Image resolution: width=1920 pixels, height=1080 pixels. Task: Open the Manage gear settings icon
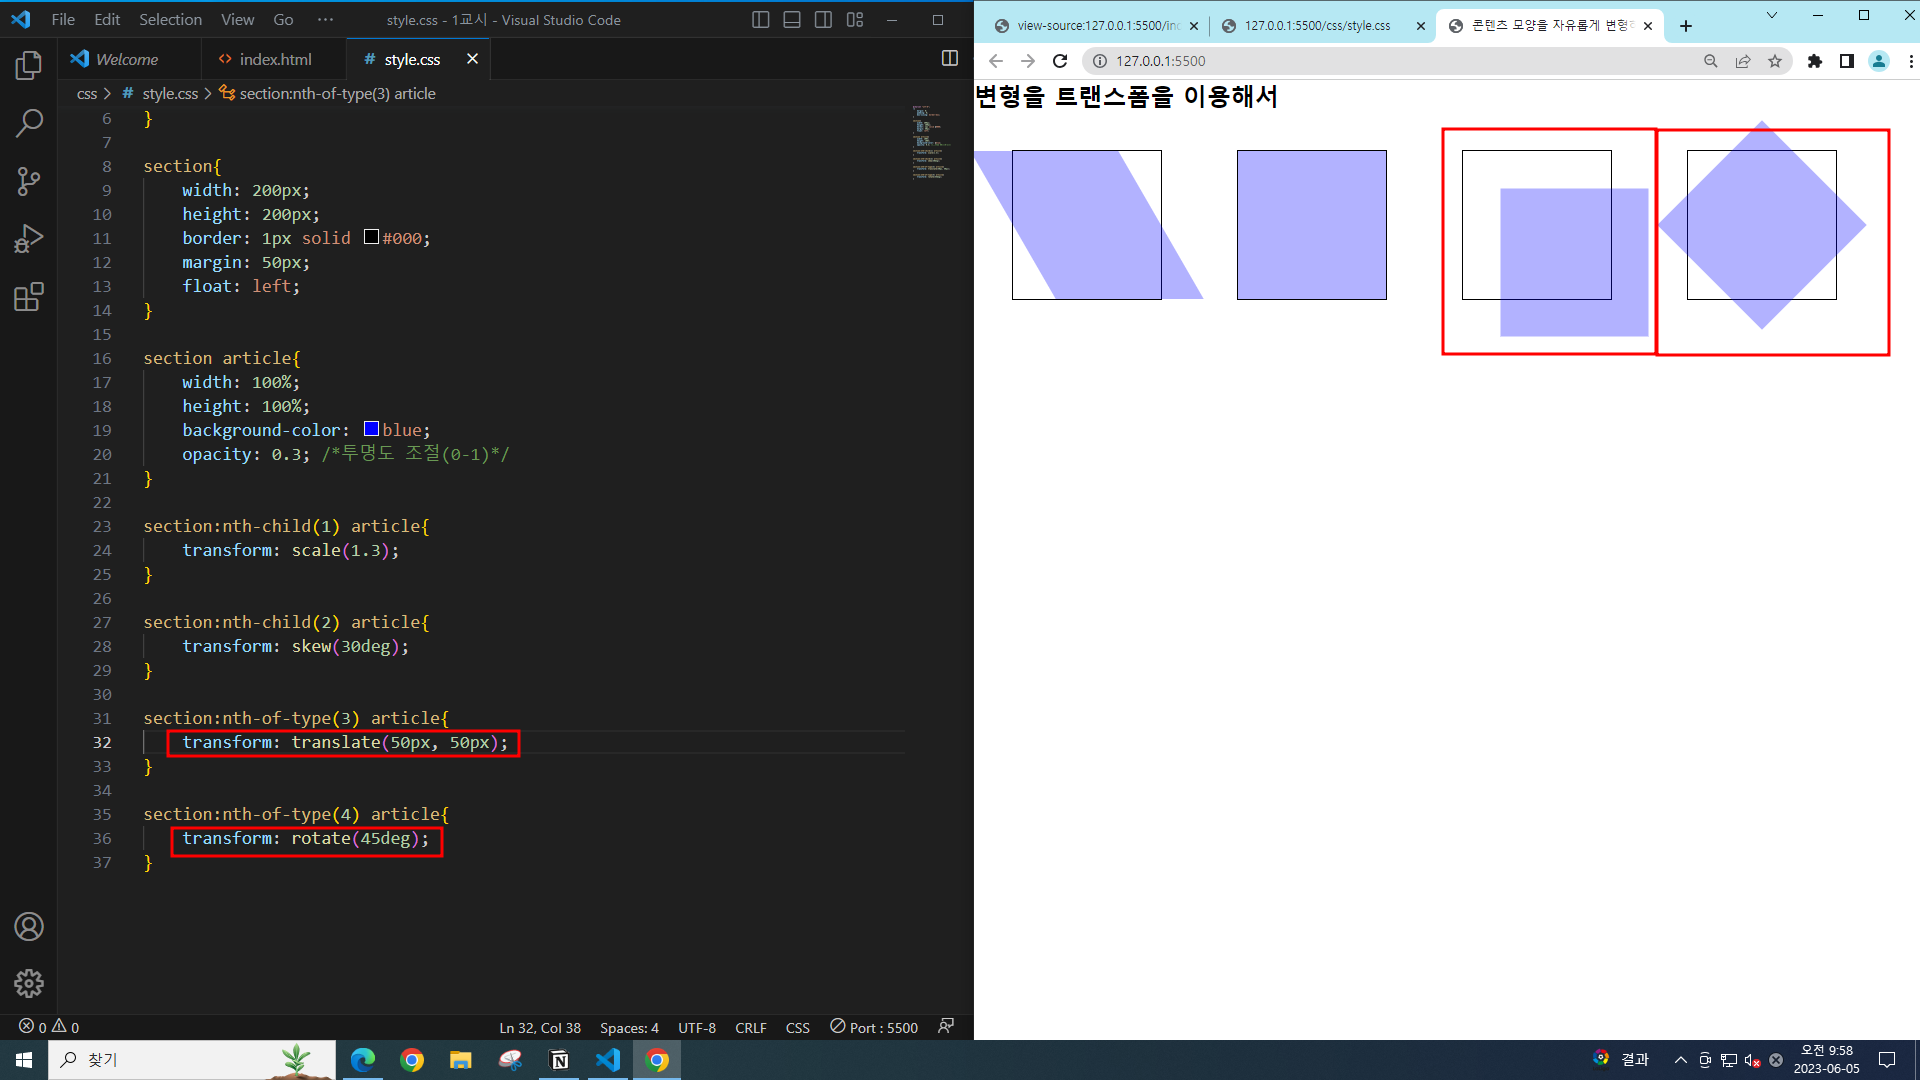29,984
